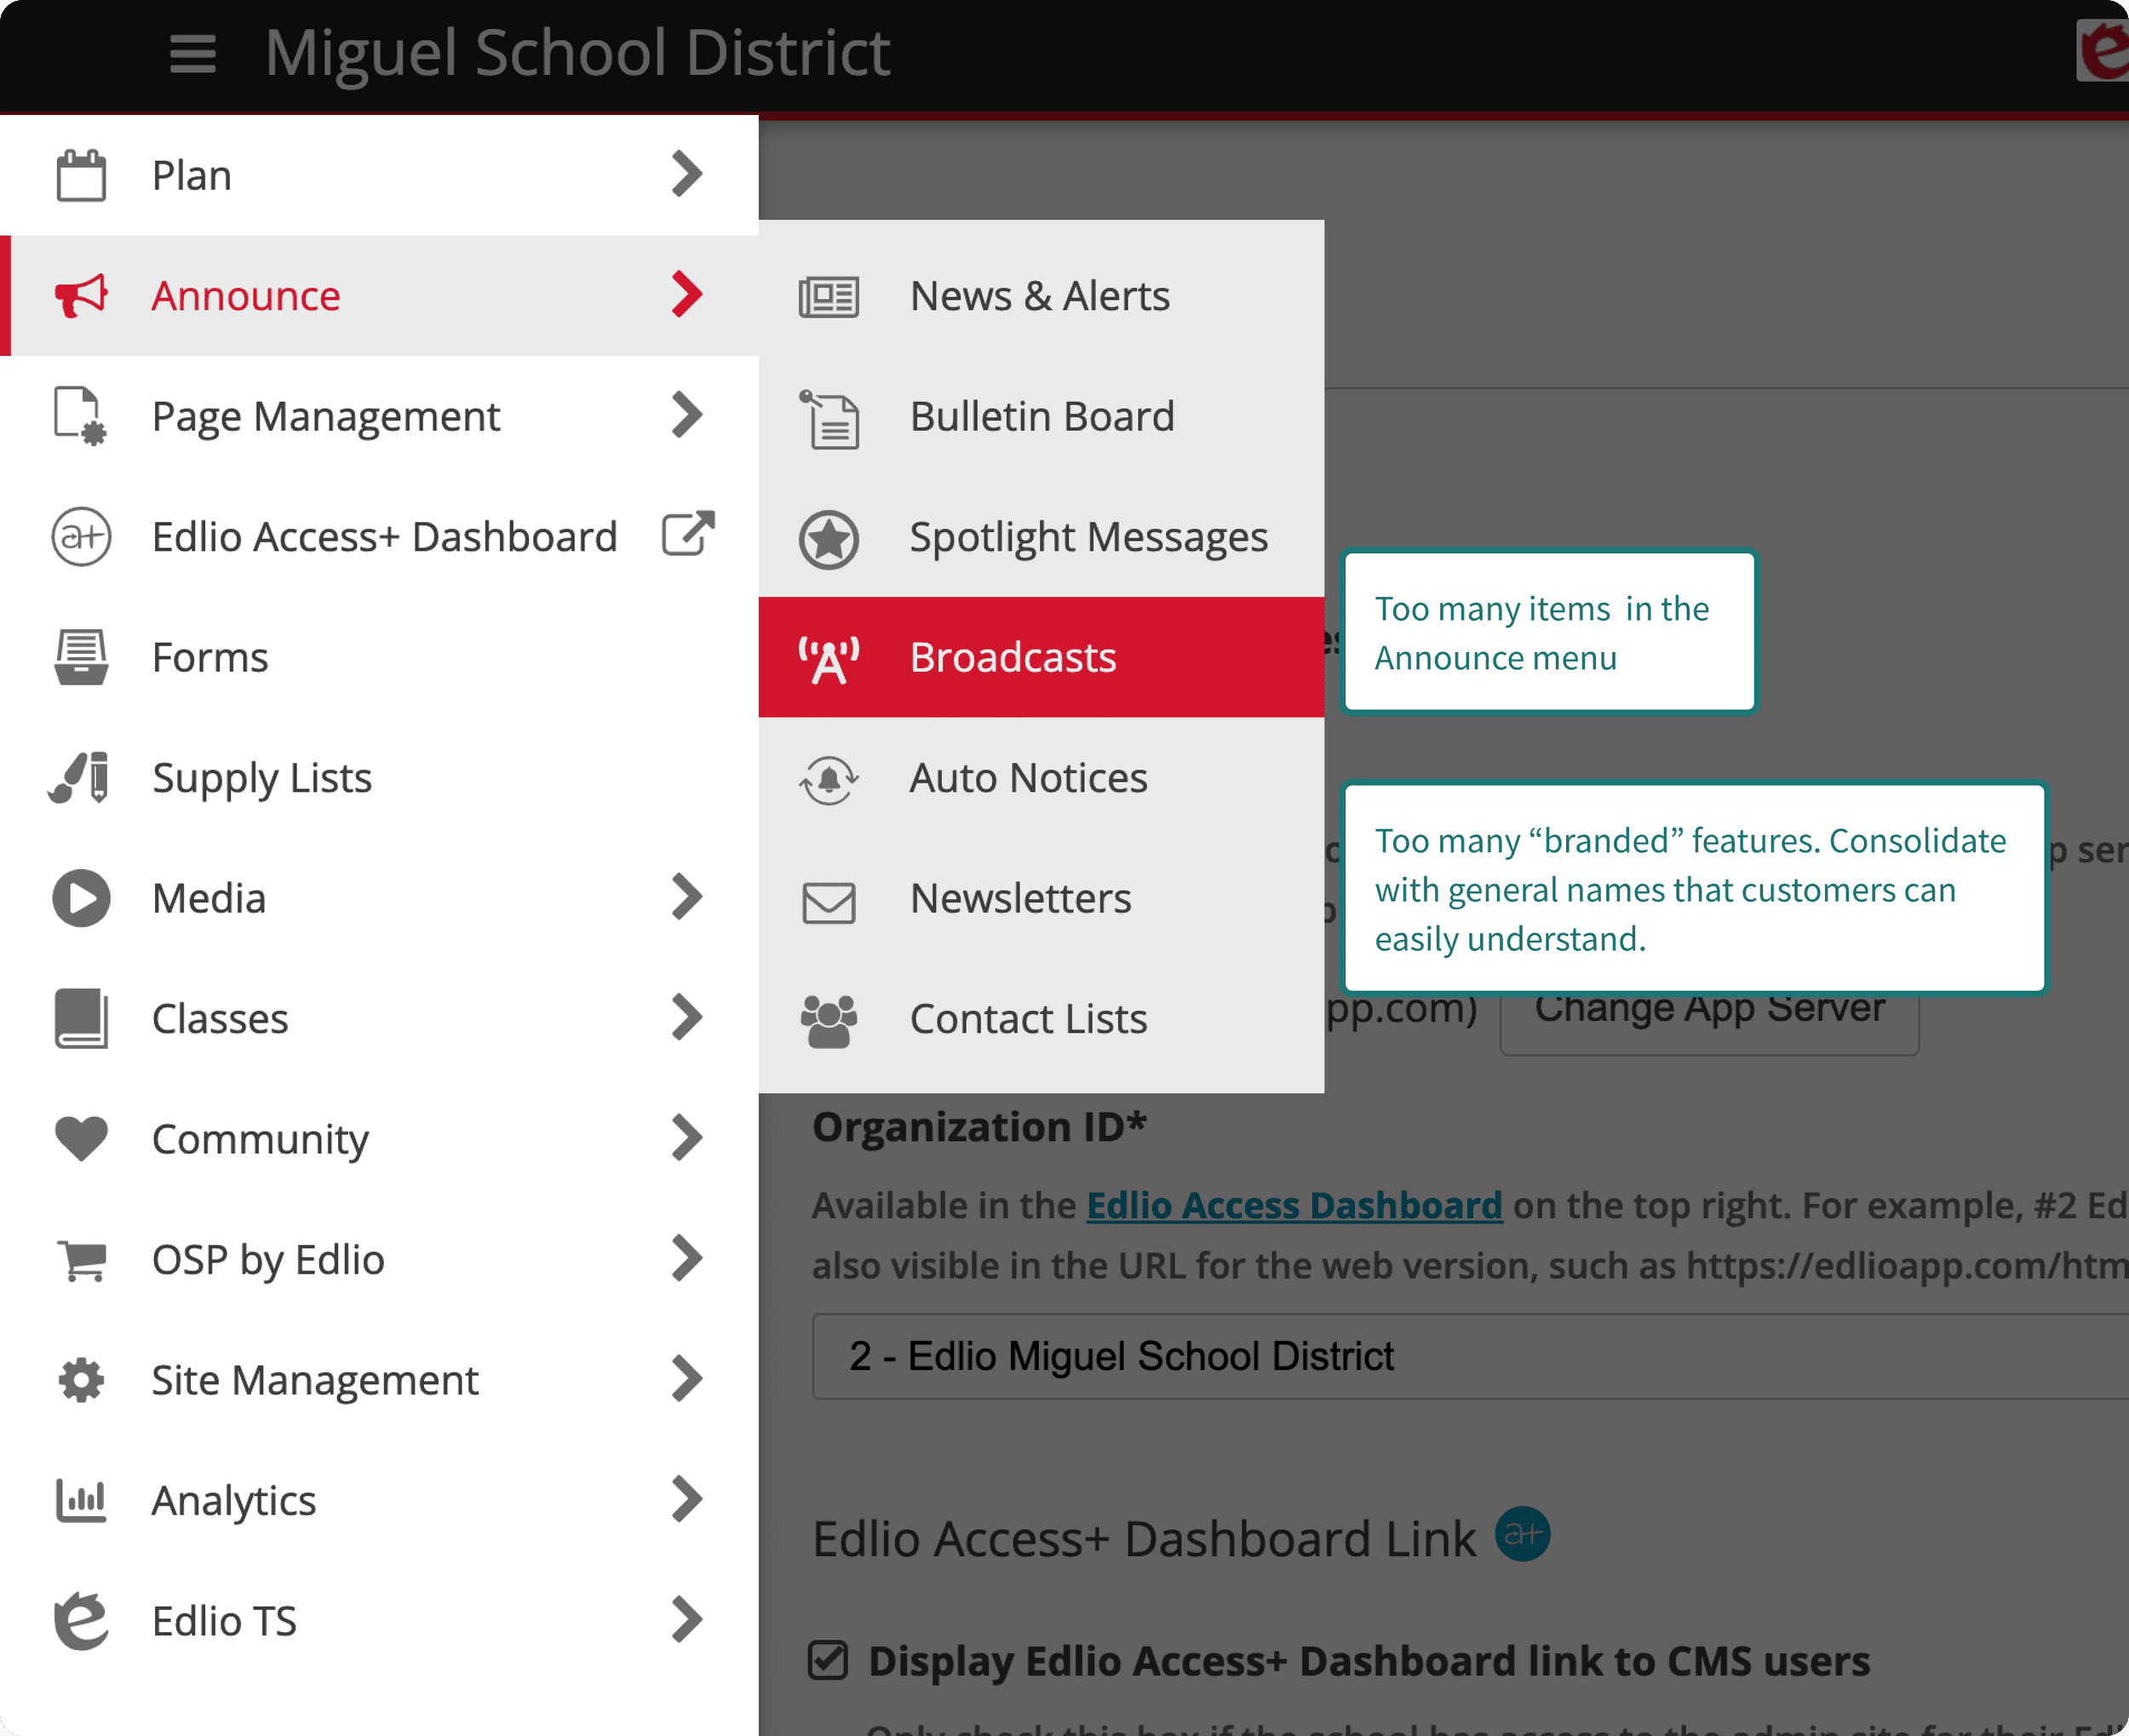Follow the Edlio Access Dashboard link
Image resolution: width=2129 pixels, height=1736 pixels.
tap(1293, 1205)
